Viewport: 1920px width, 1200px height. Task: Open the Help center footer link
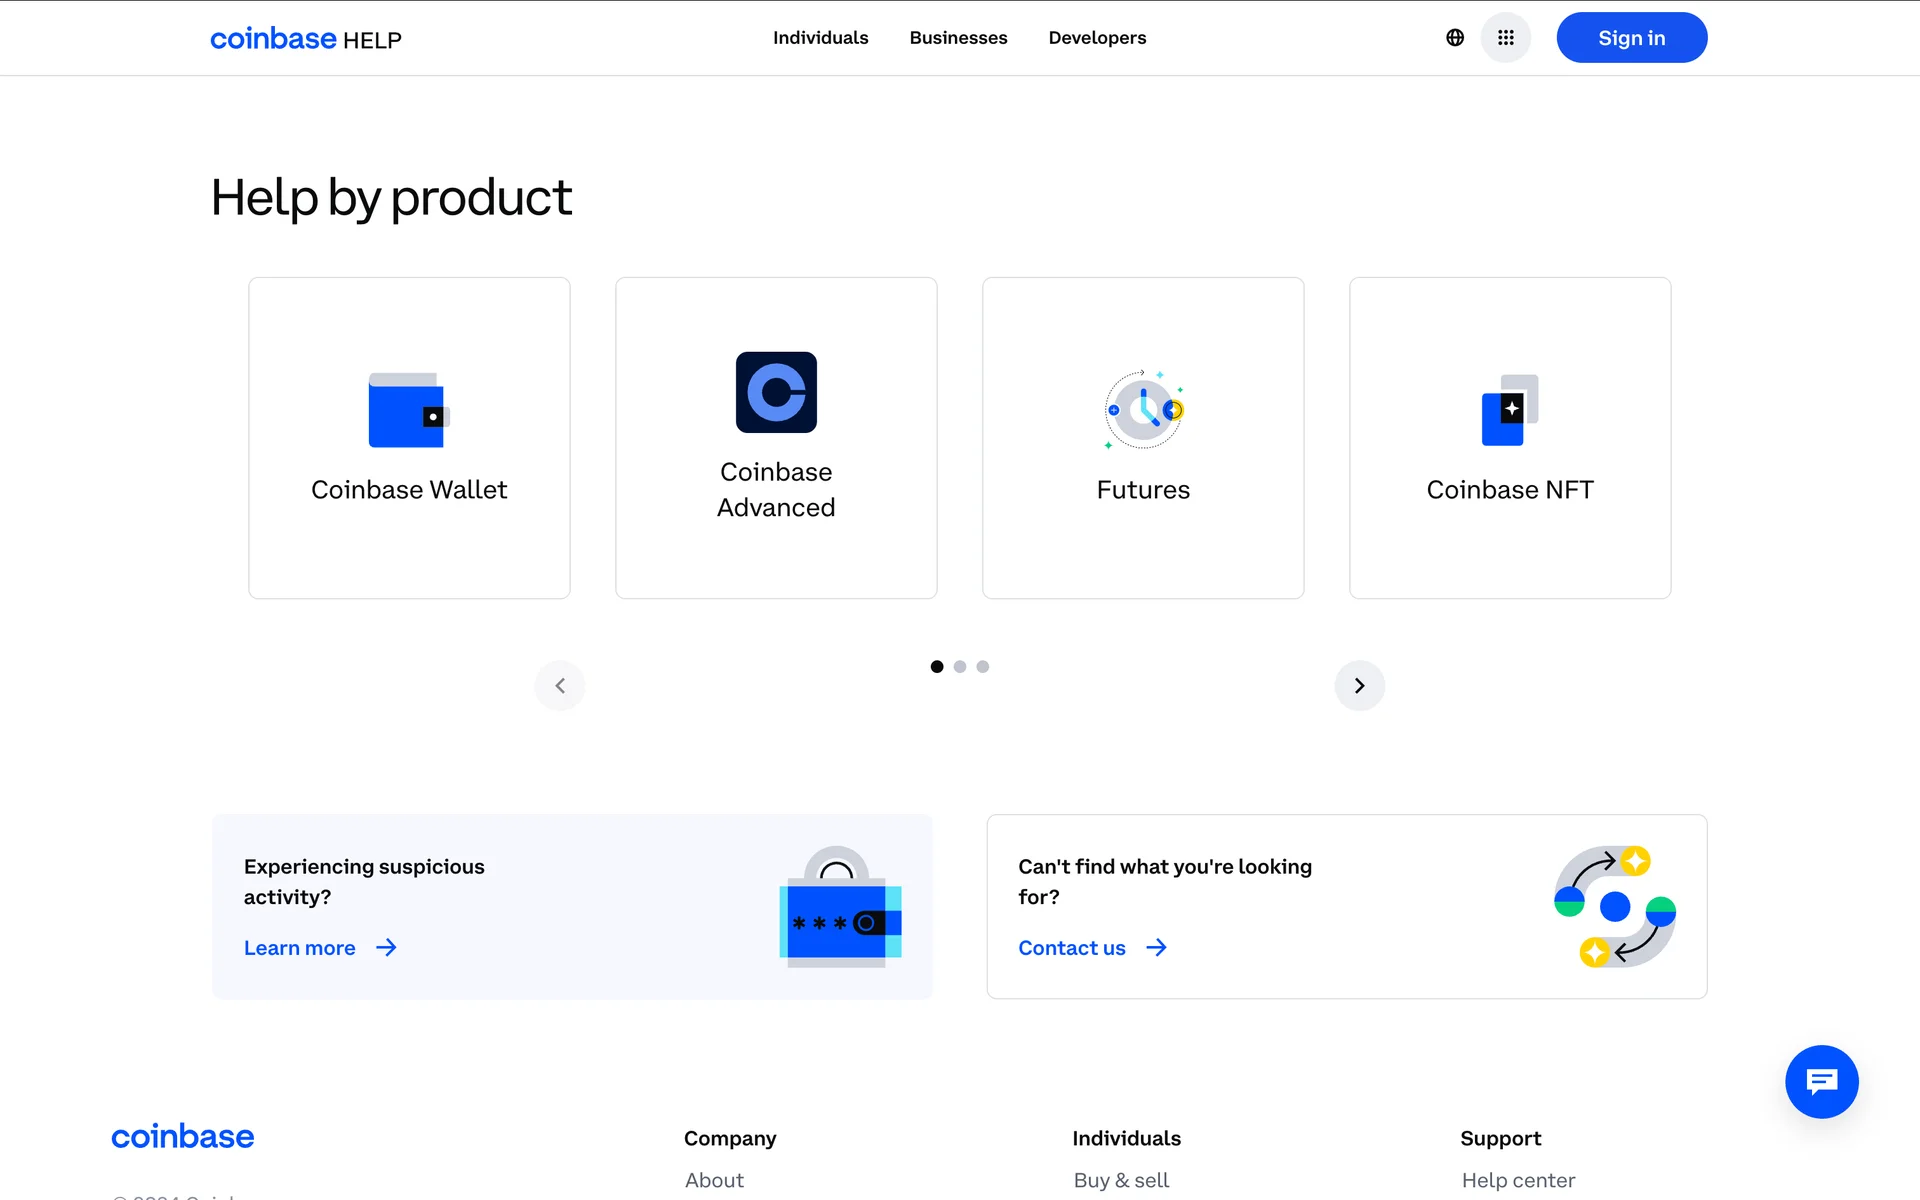pyautogui.click(x=1518, y=1180)
